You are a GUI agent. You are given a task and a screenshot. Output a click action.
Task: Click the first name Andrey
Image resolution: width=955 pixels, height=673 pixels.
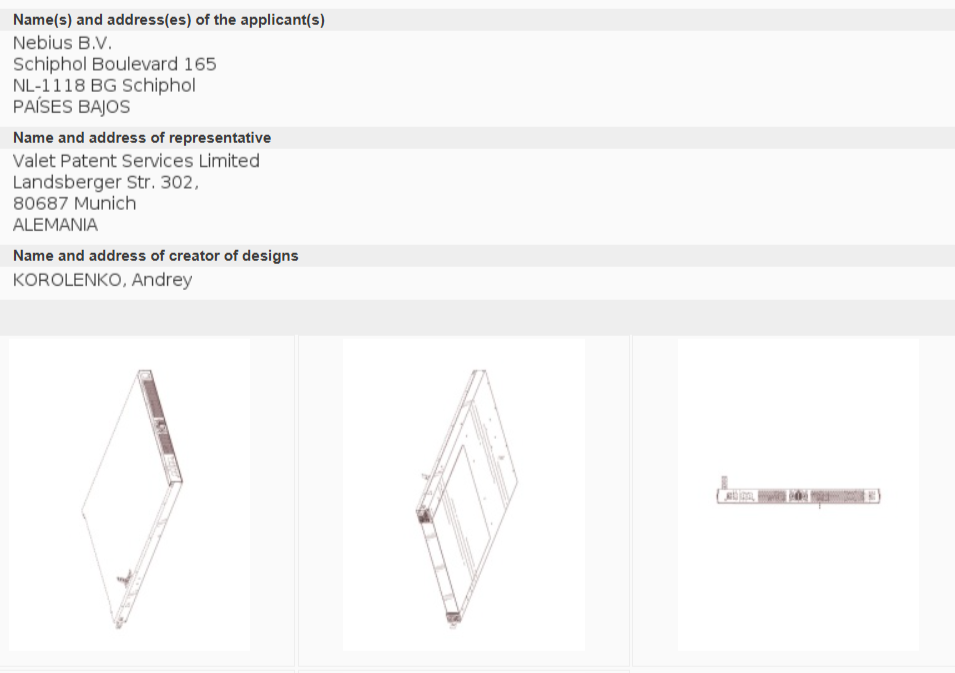[161, 280]
